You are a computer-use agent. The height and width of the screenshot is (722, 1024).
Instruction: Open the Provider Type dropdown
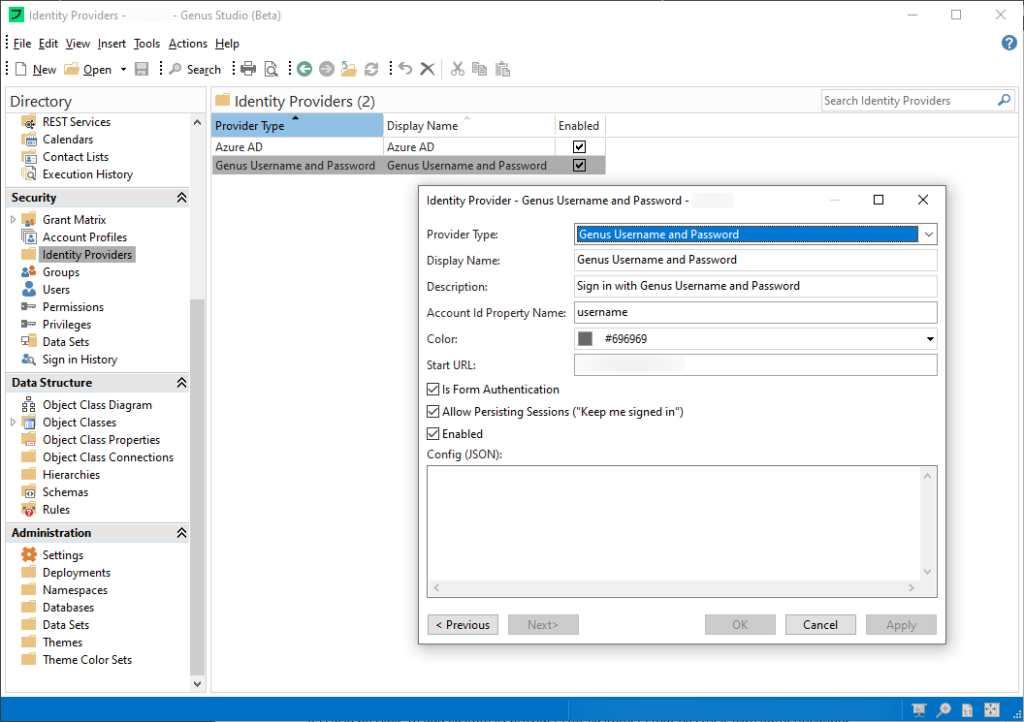(x=928, y=234)
